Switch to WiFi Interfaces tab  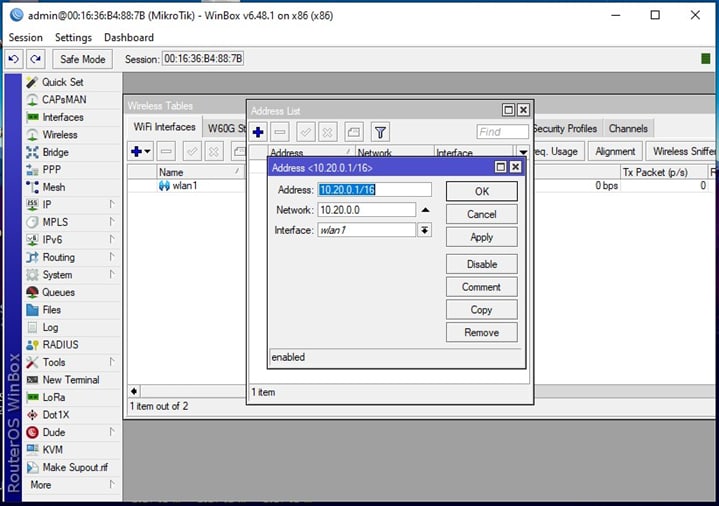[x=164, y=127]
